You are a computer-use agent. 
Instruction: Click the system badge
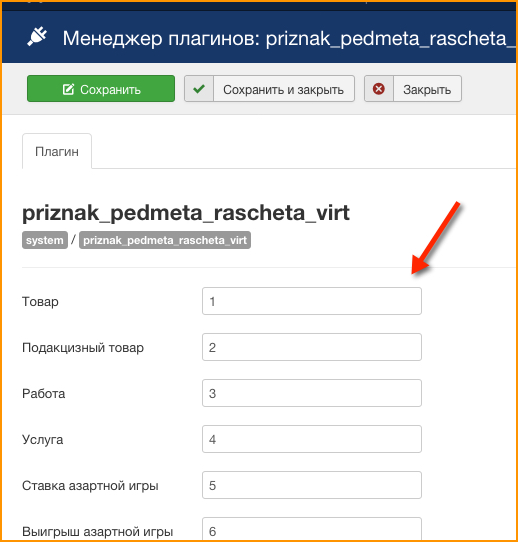pyautogui.click(x=45, y=240)
